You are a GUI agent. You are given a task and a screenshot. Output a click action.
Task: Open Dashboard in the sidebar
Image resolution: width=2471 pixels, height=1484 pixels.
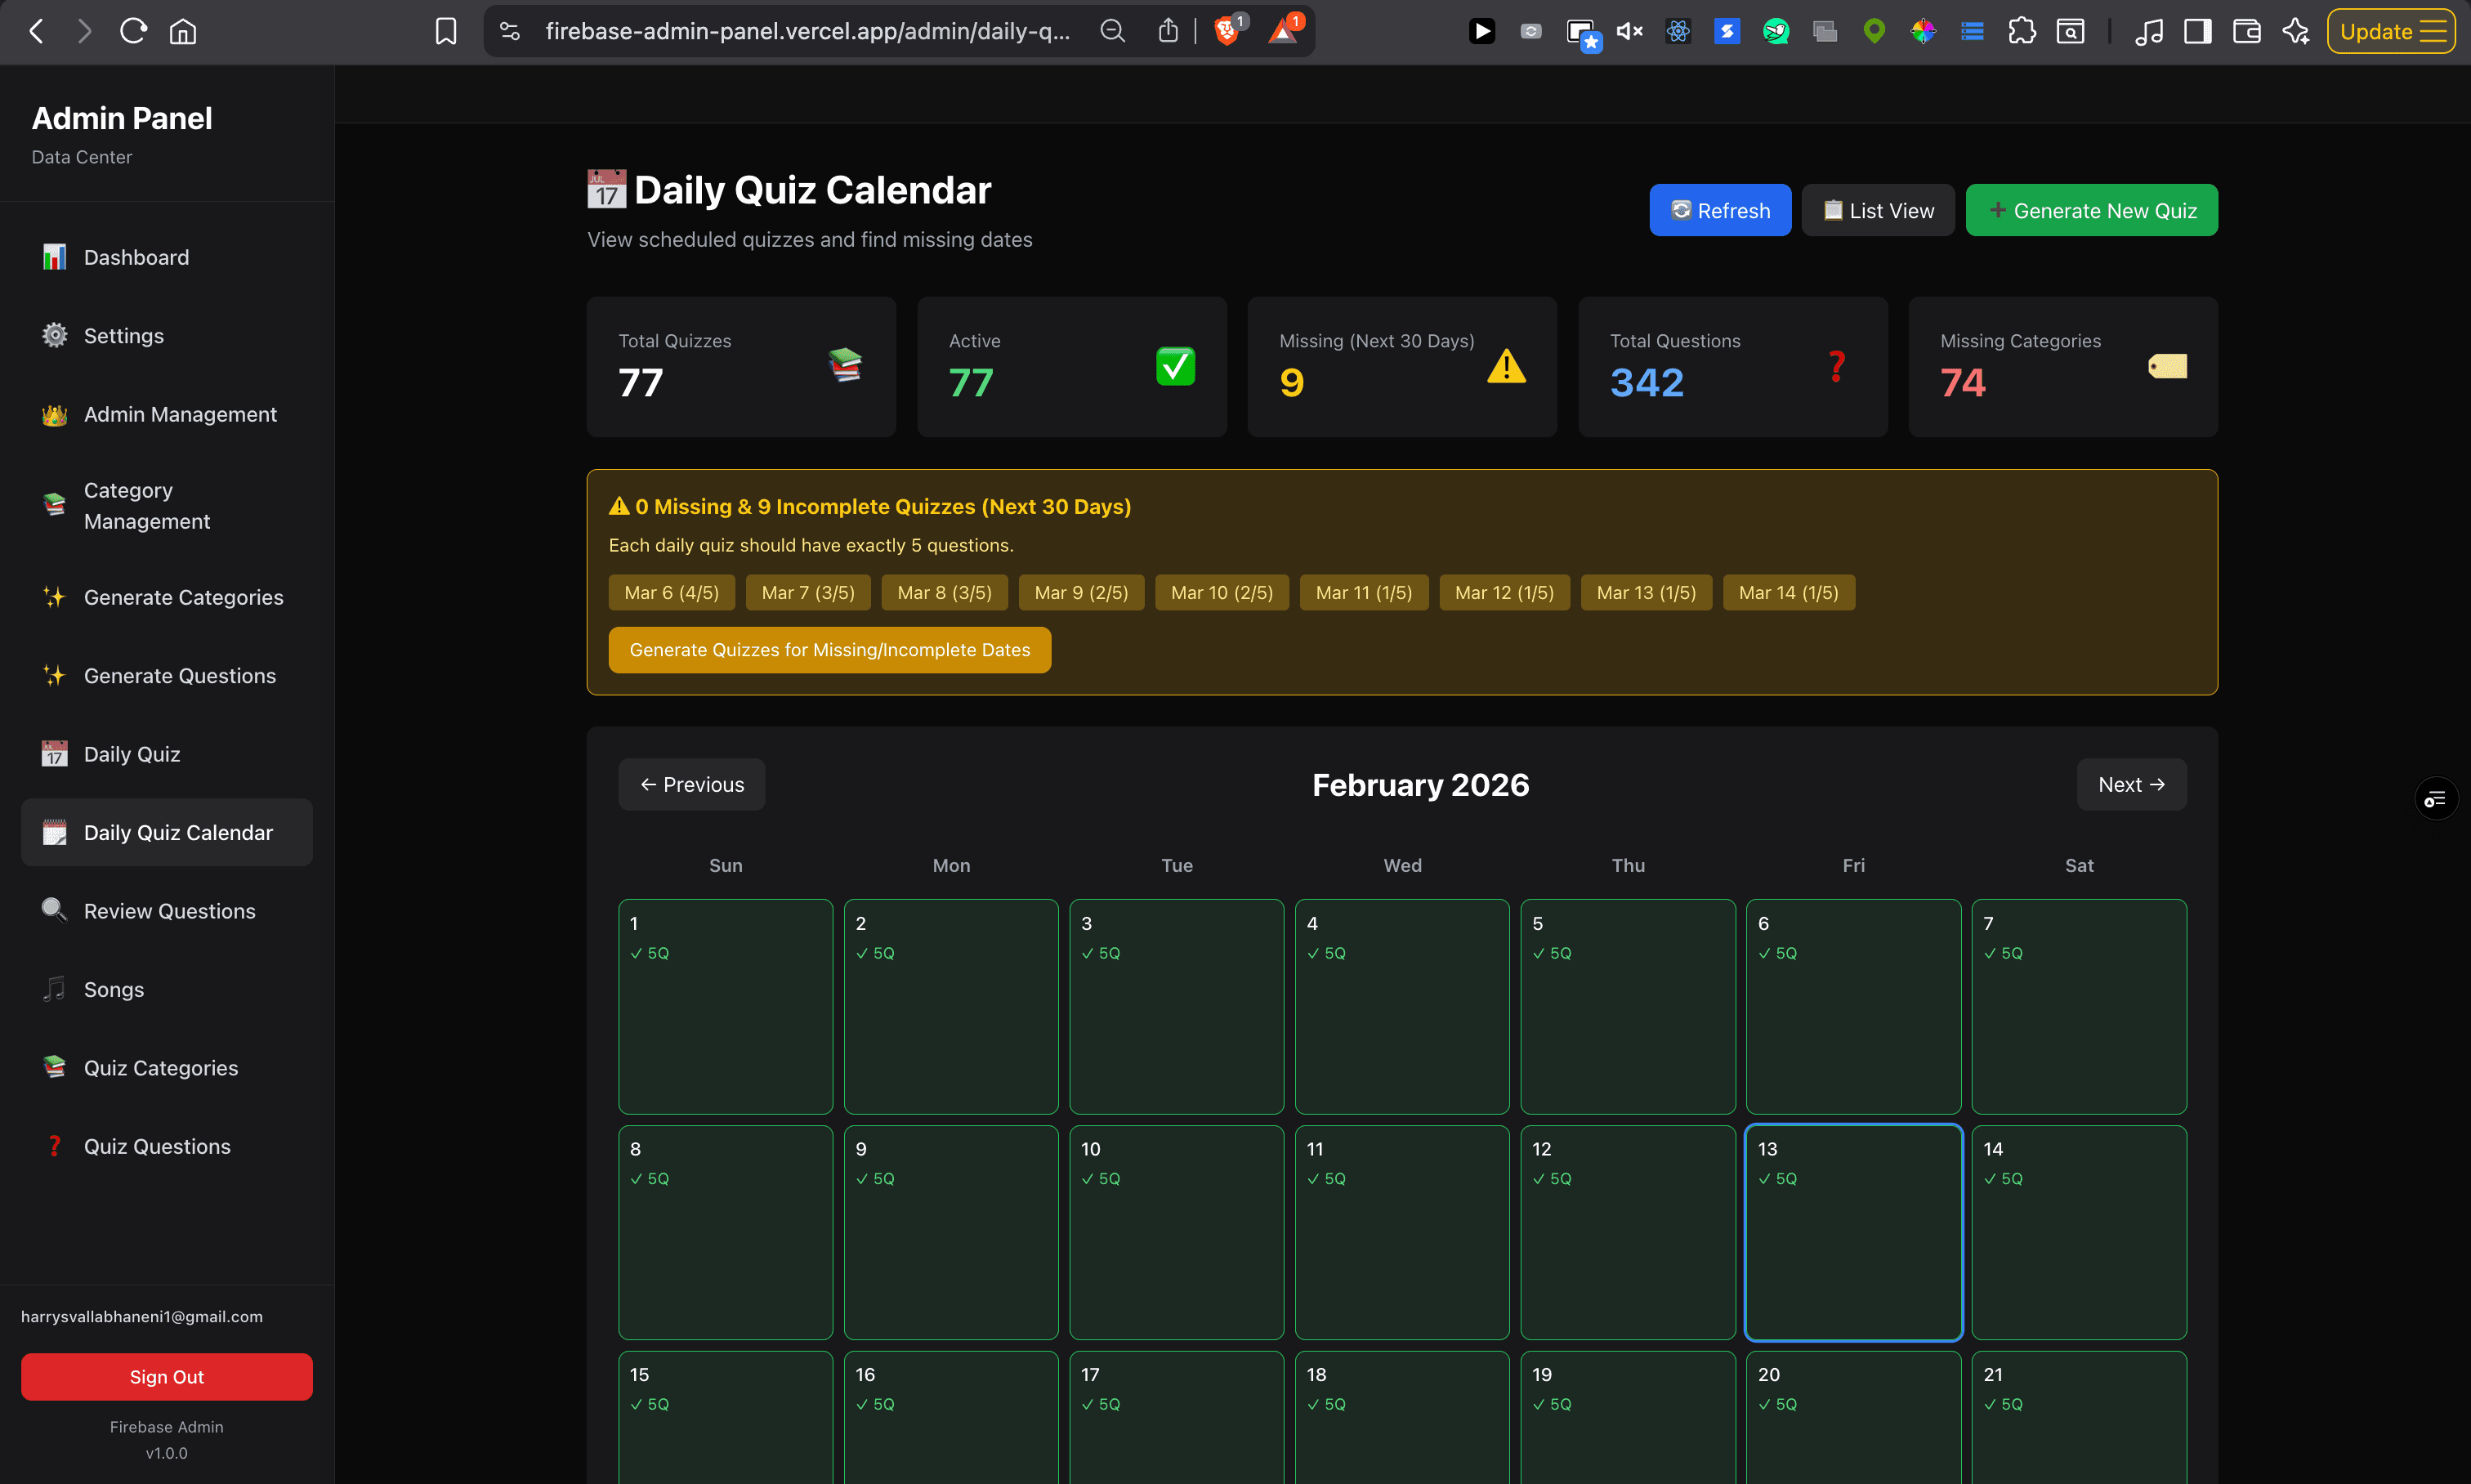[x=136, y=257]
